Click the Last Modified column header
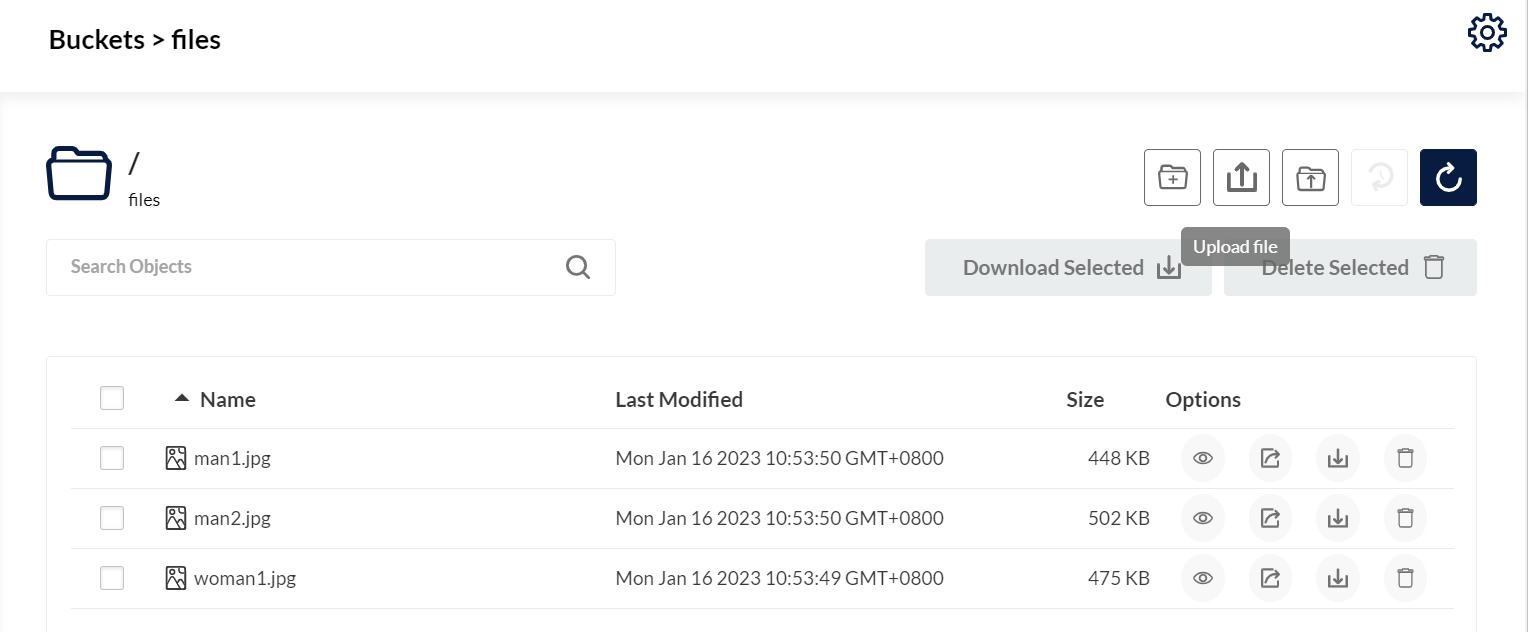This screenshot has width=1528, height=632. pos(678,400)
